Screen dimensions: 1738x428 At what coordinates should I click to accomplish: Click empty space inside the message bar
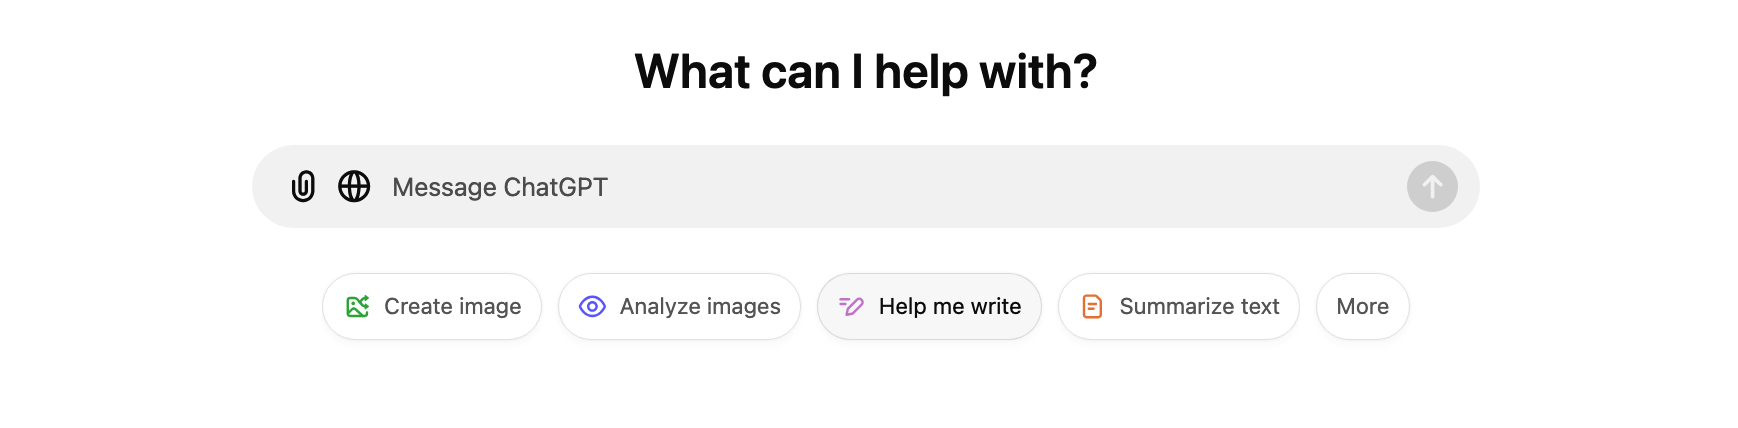[1000, 187]
